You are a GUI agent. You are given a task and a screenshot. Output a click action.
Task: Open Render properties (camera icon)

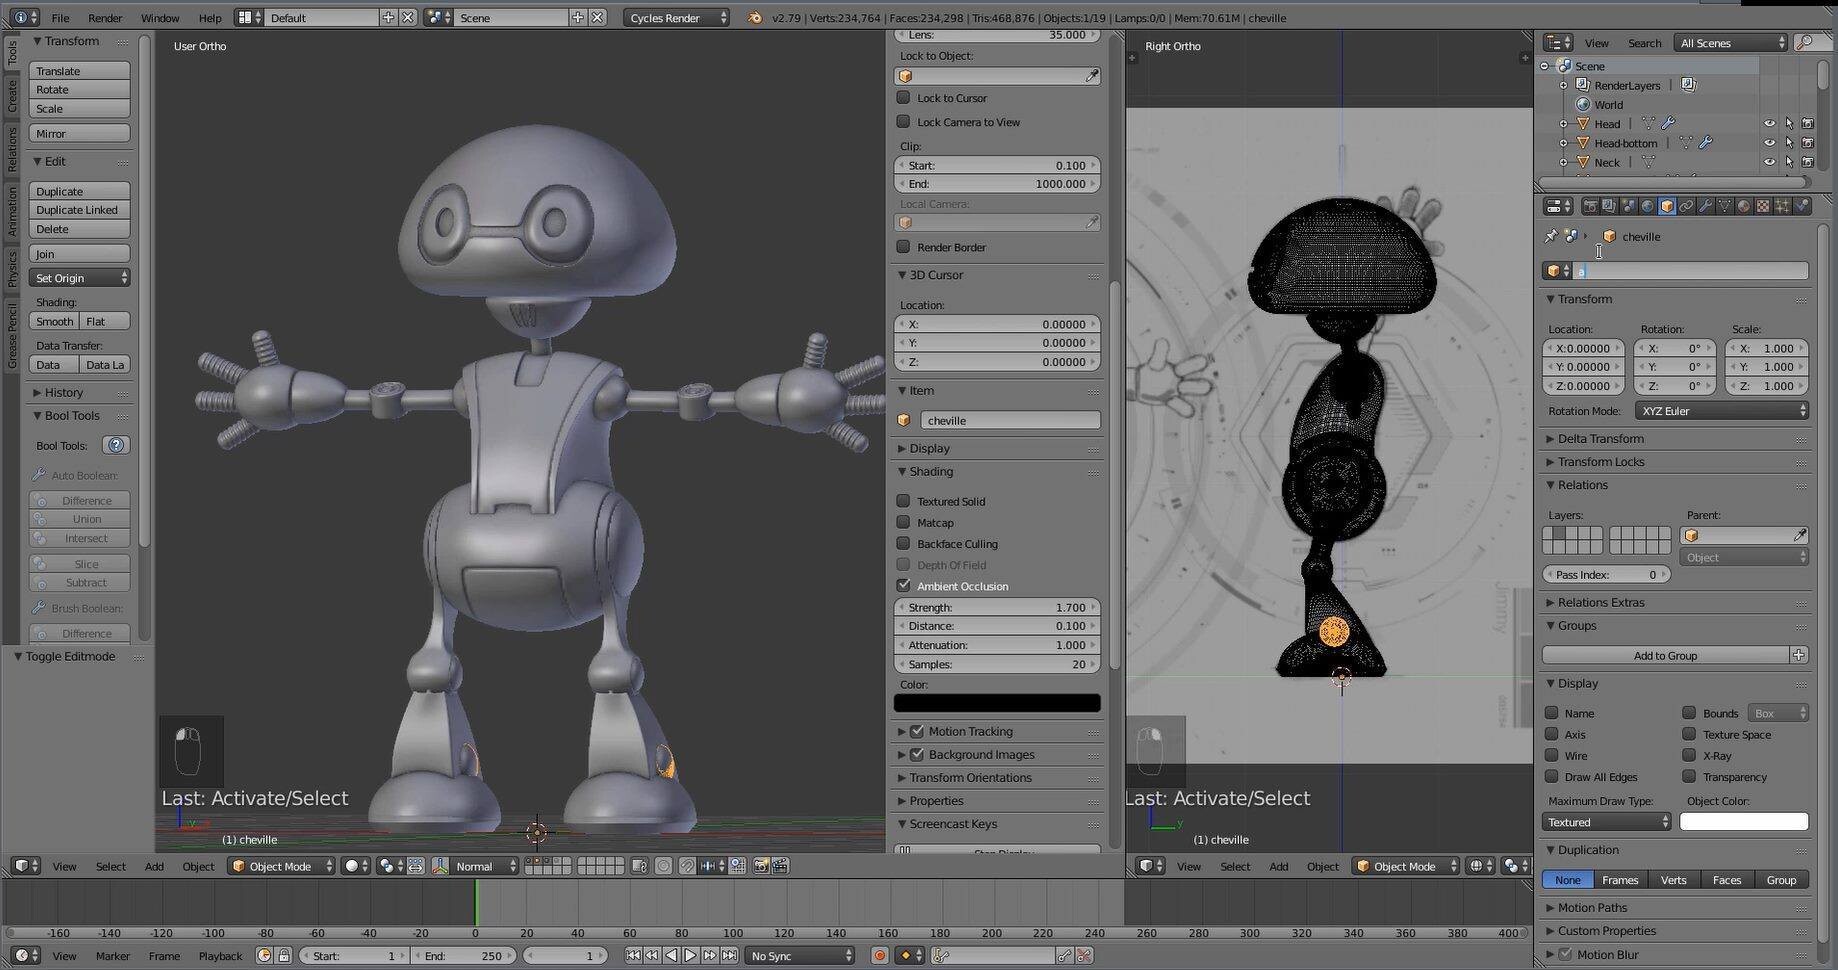tap(1592, 205)
